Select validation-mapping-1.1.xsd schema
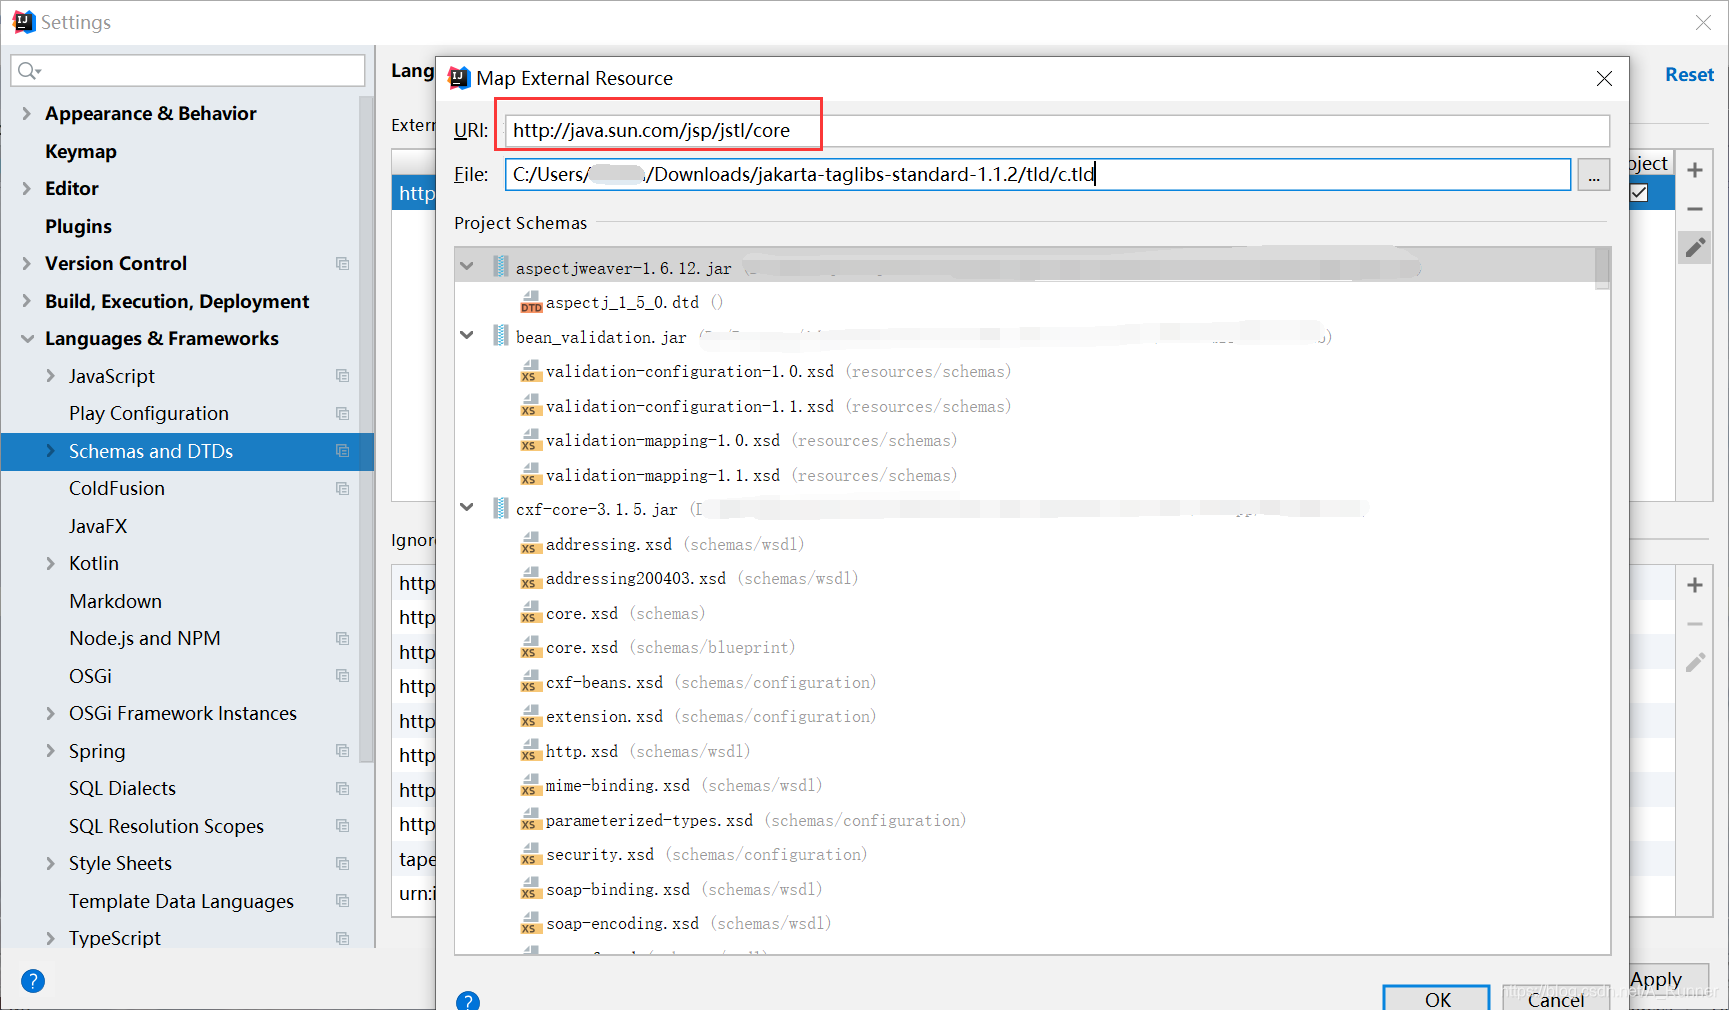1729x1010 pixels. [x=663, y=476]
